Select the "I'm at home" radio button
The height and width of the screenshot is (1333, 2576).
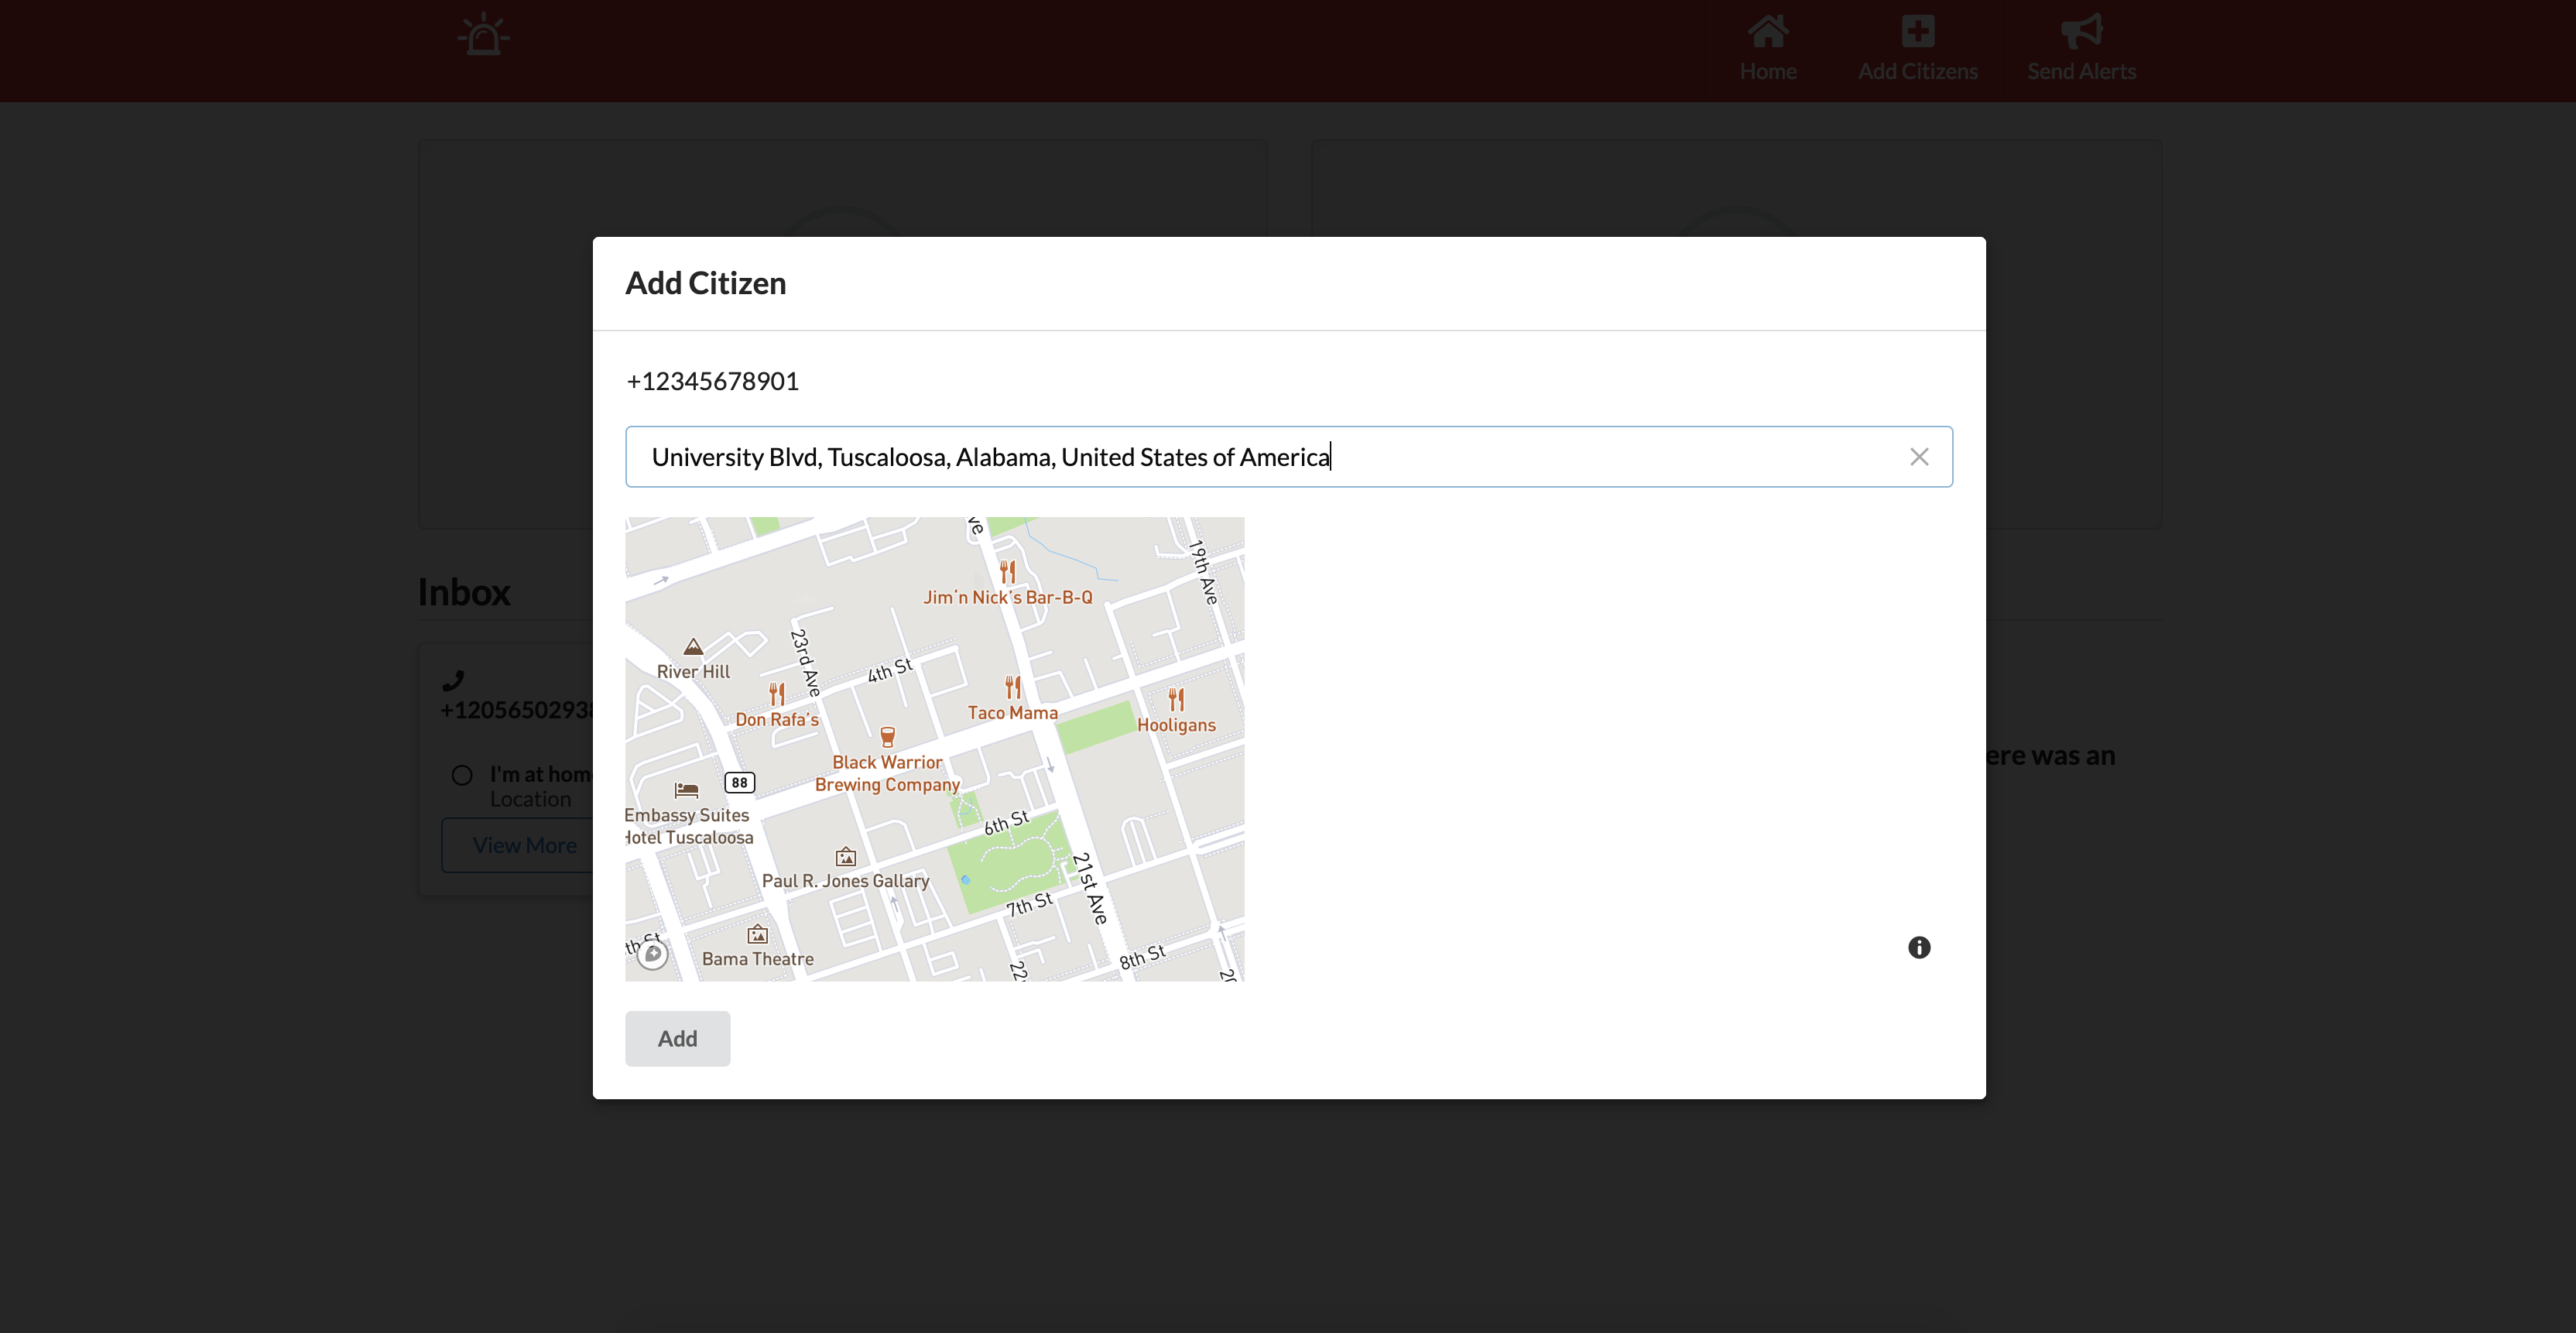(462, 775)
